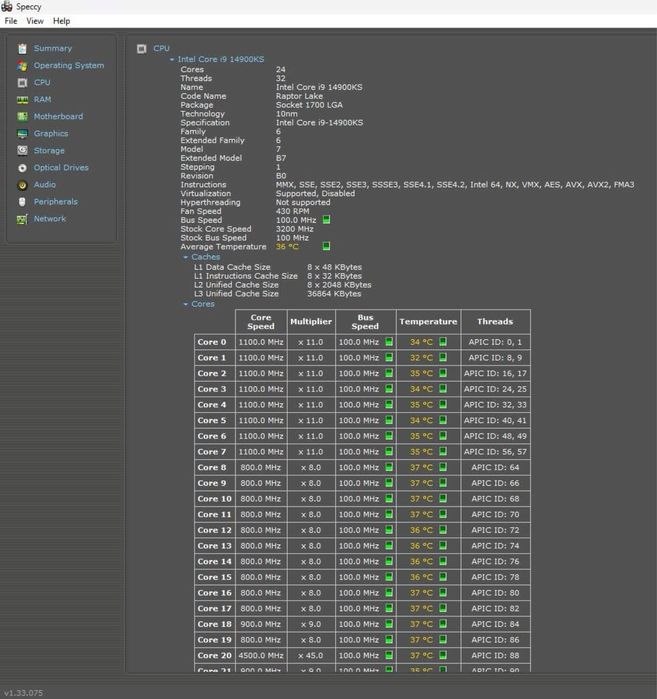The width and height of the screenshot is (657, 699).
Task: Click the Operating System Windows flag icon
Action: [x=22, y=66]
